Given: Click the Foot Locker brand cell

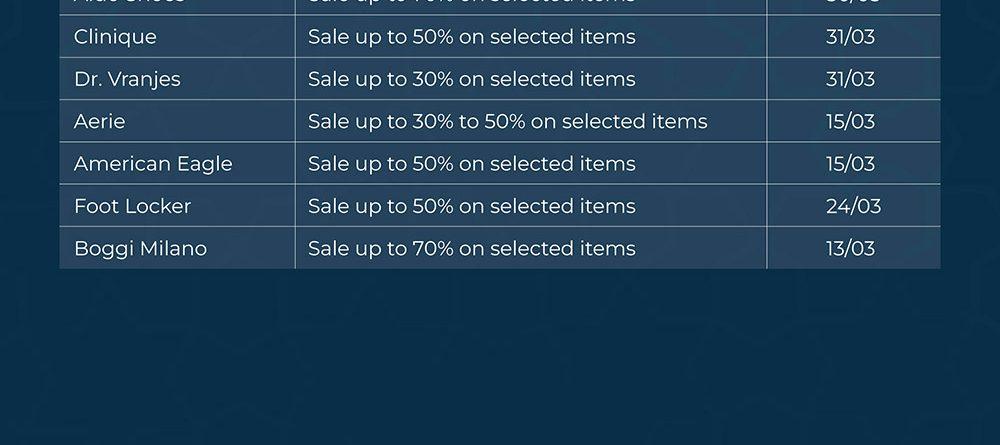Looking at the screenshot, I should pyautogui.click(x=132, y=206).
